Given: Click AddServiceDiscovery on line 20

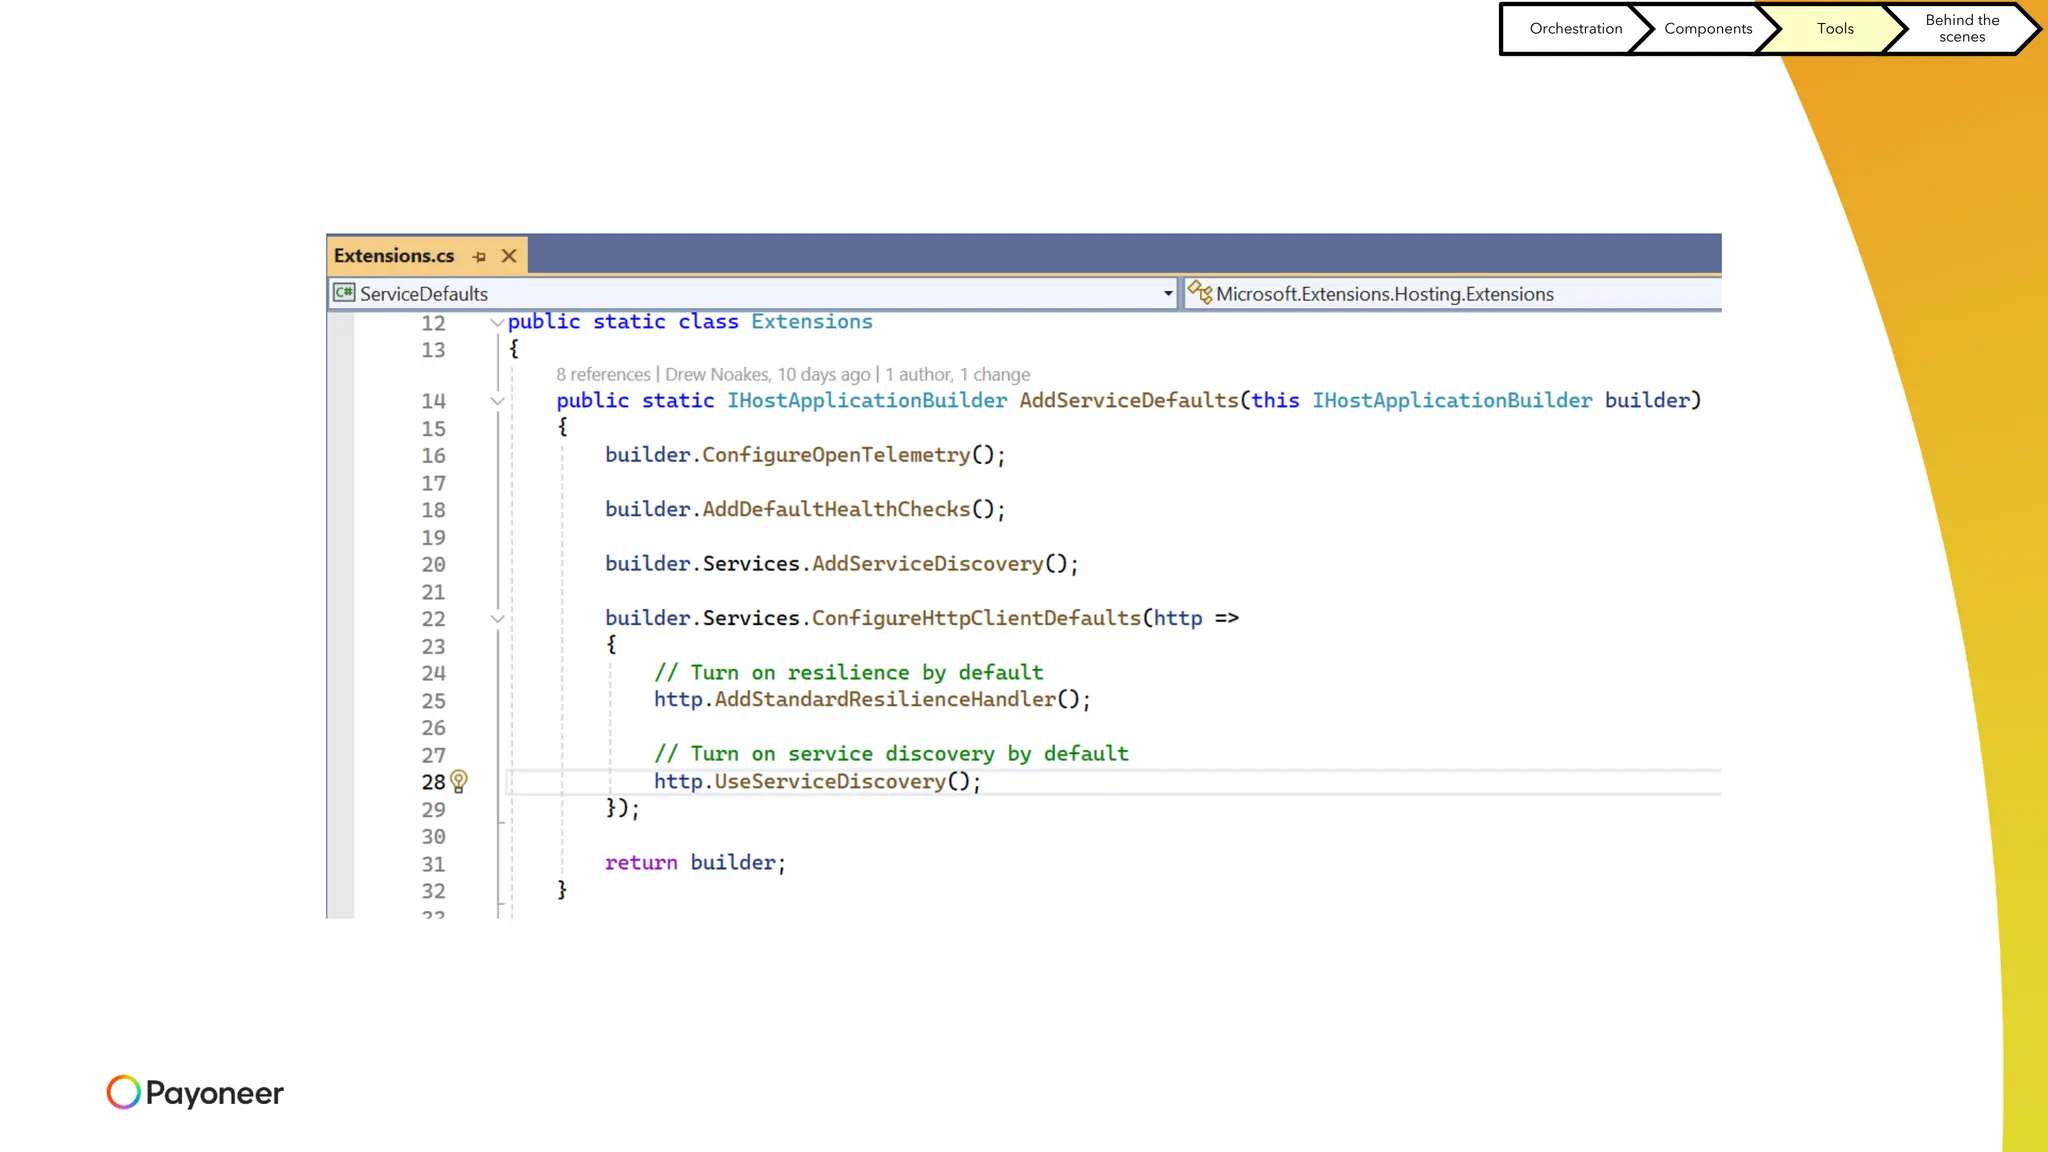Looking at the screenshot, I should (x=928, y=564).
